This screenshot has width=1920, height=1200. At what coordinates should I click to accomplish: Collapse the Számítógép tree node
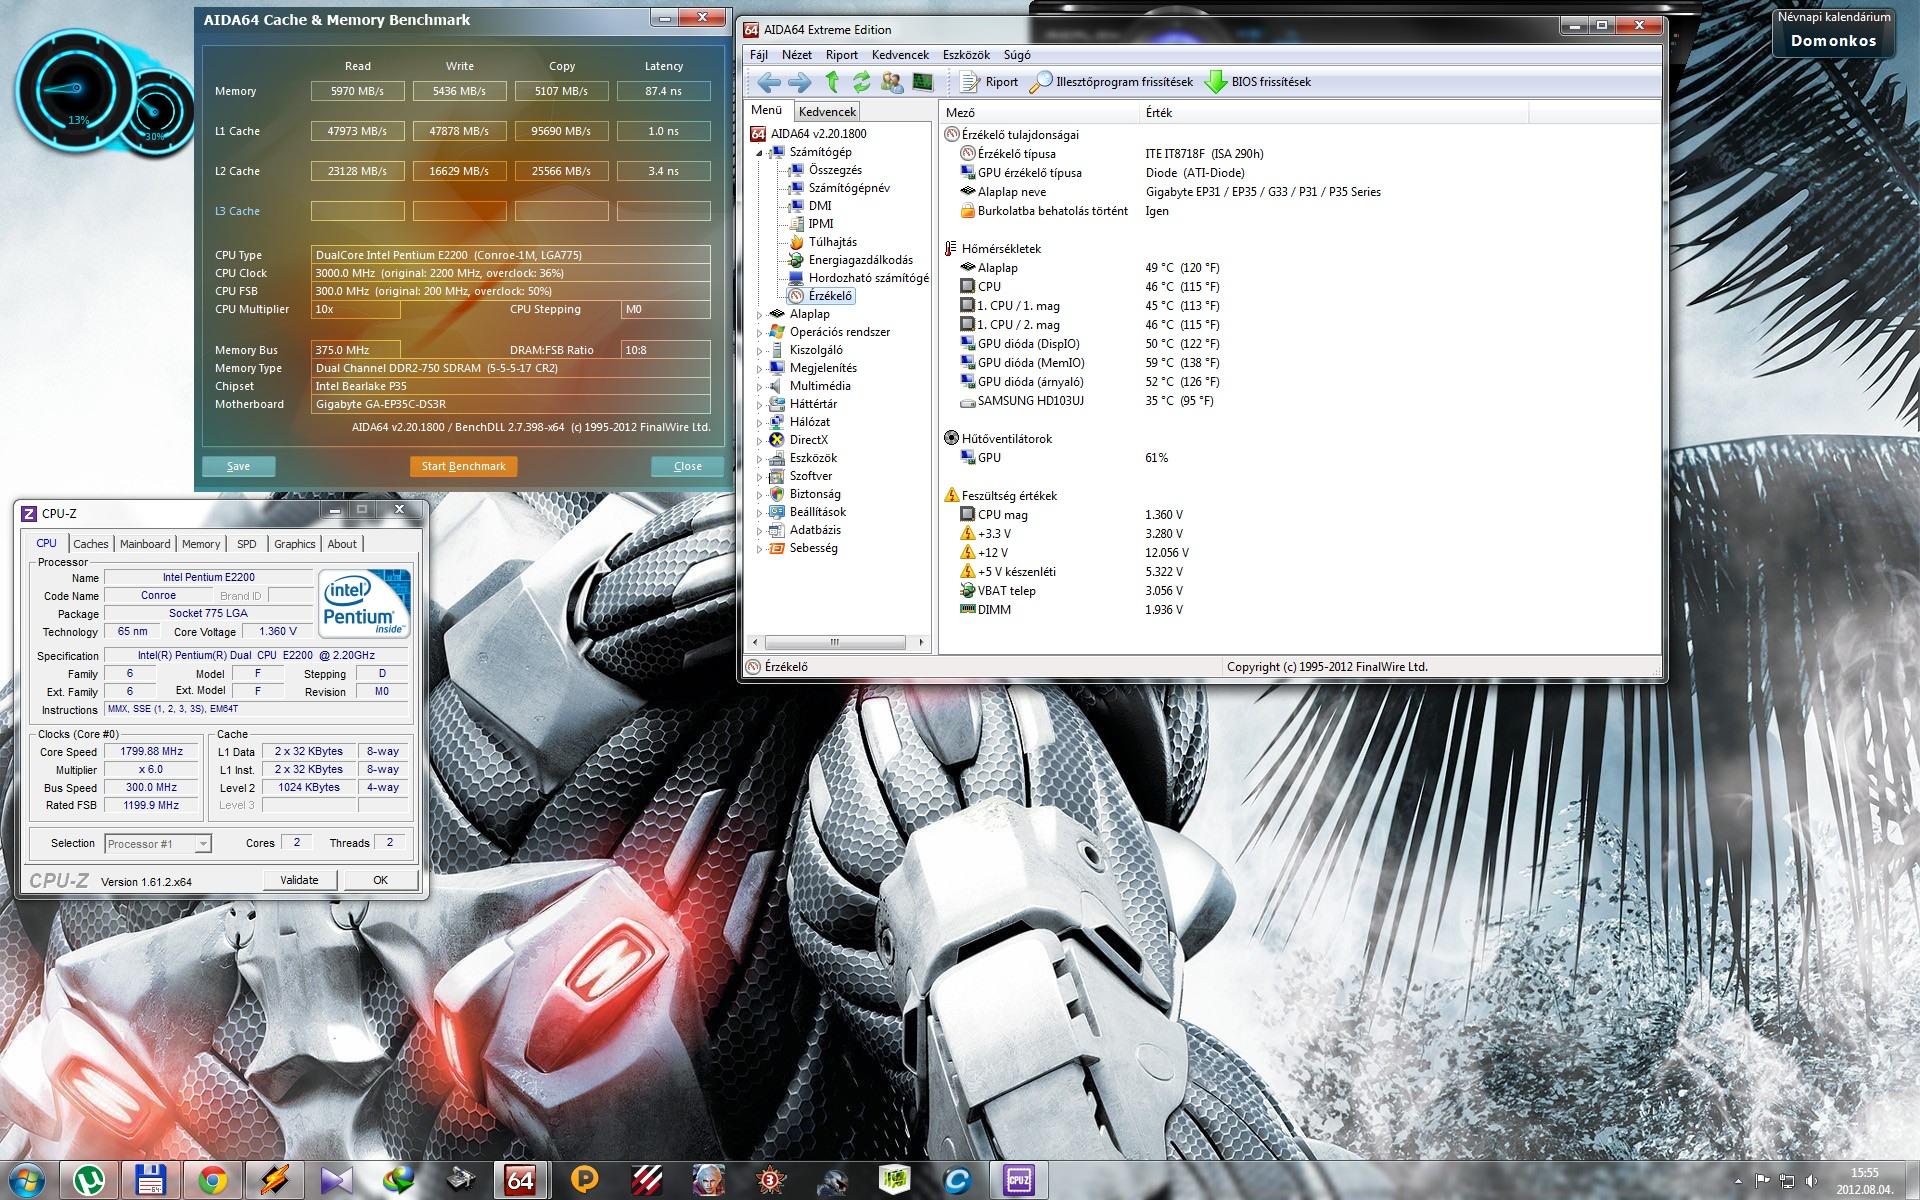(759, 153)
